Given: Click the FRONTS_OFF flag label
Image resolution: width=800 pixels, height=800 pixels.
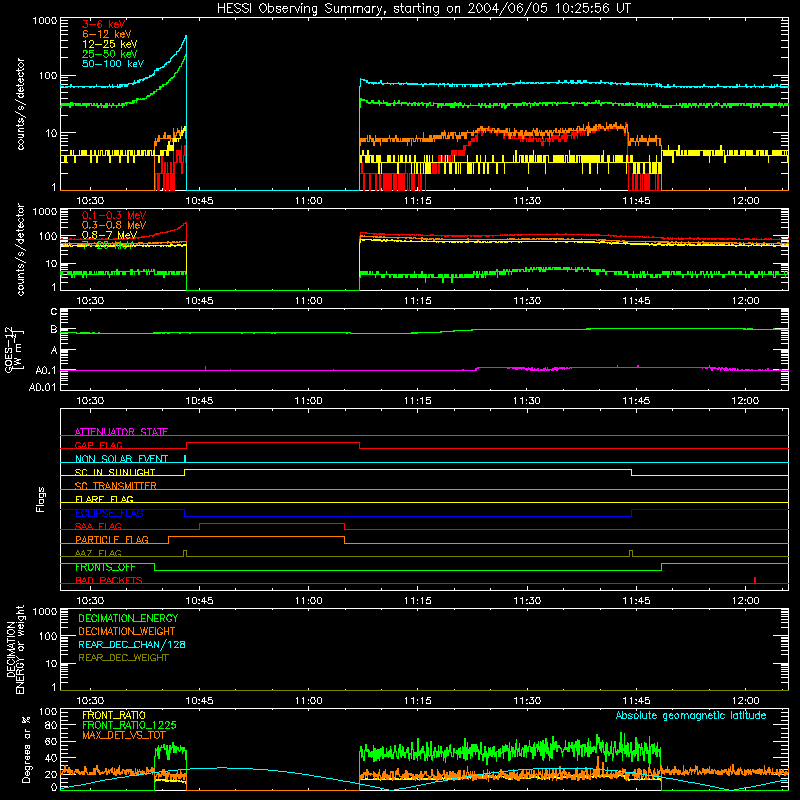Looking at the screenshot, I should click(x=105, y=567).
